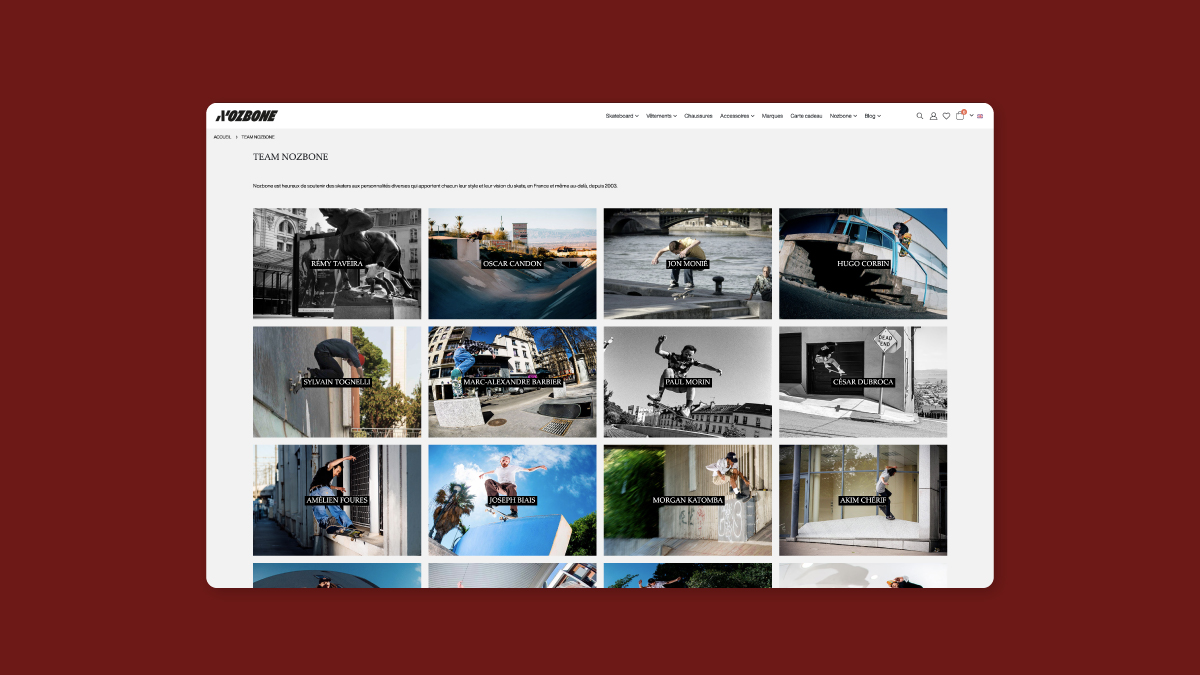The height and width of the screenshot is (675, 1200).
Task: View Joseph Biais skater profile
Action: click(x=512, y=500)
